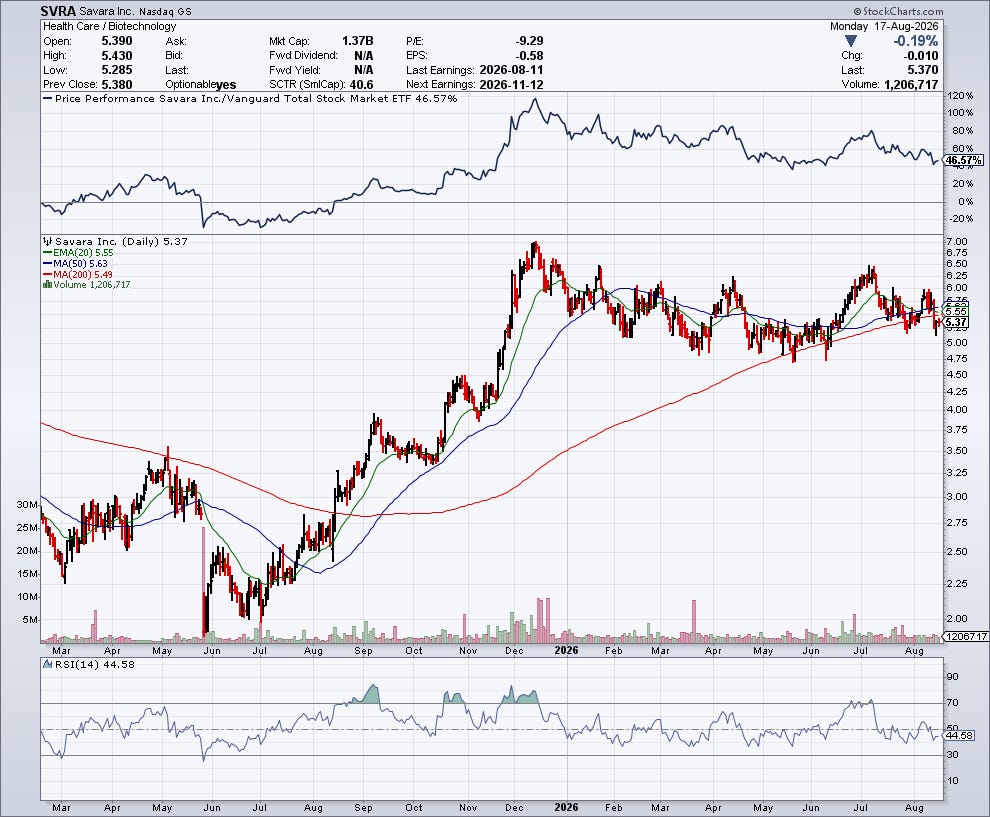The width and height of the screenshot is (990, 817).
Task: Click the Prev Close value 5.380
Action: point(117,84)
